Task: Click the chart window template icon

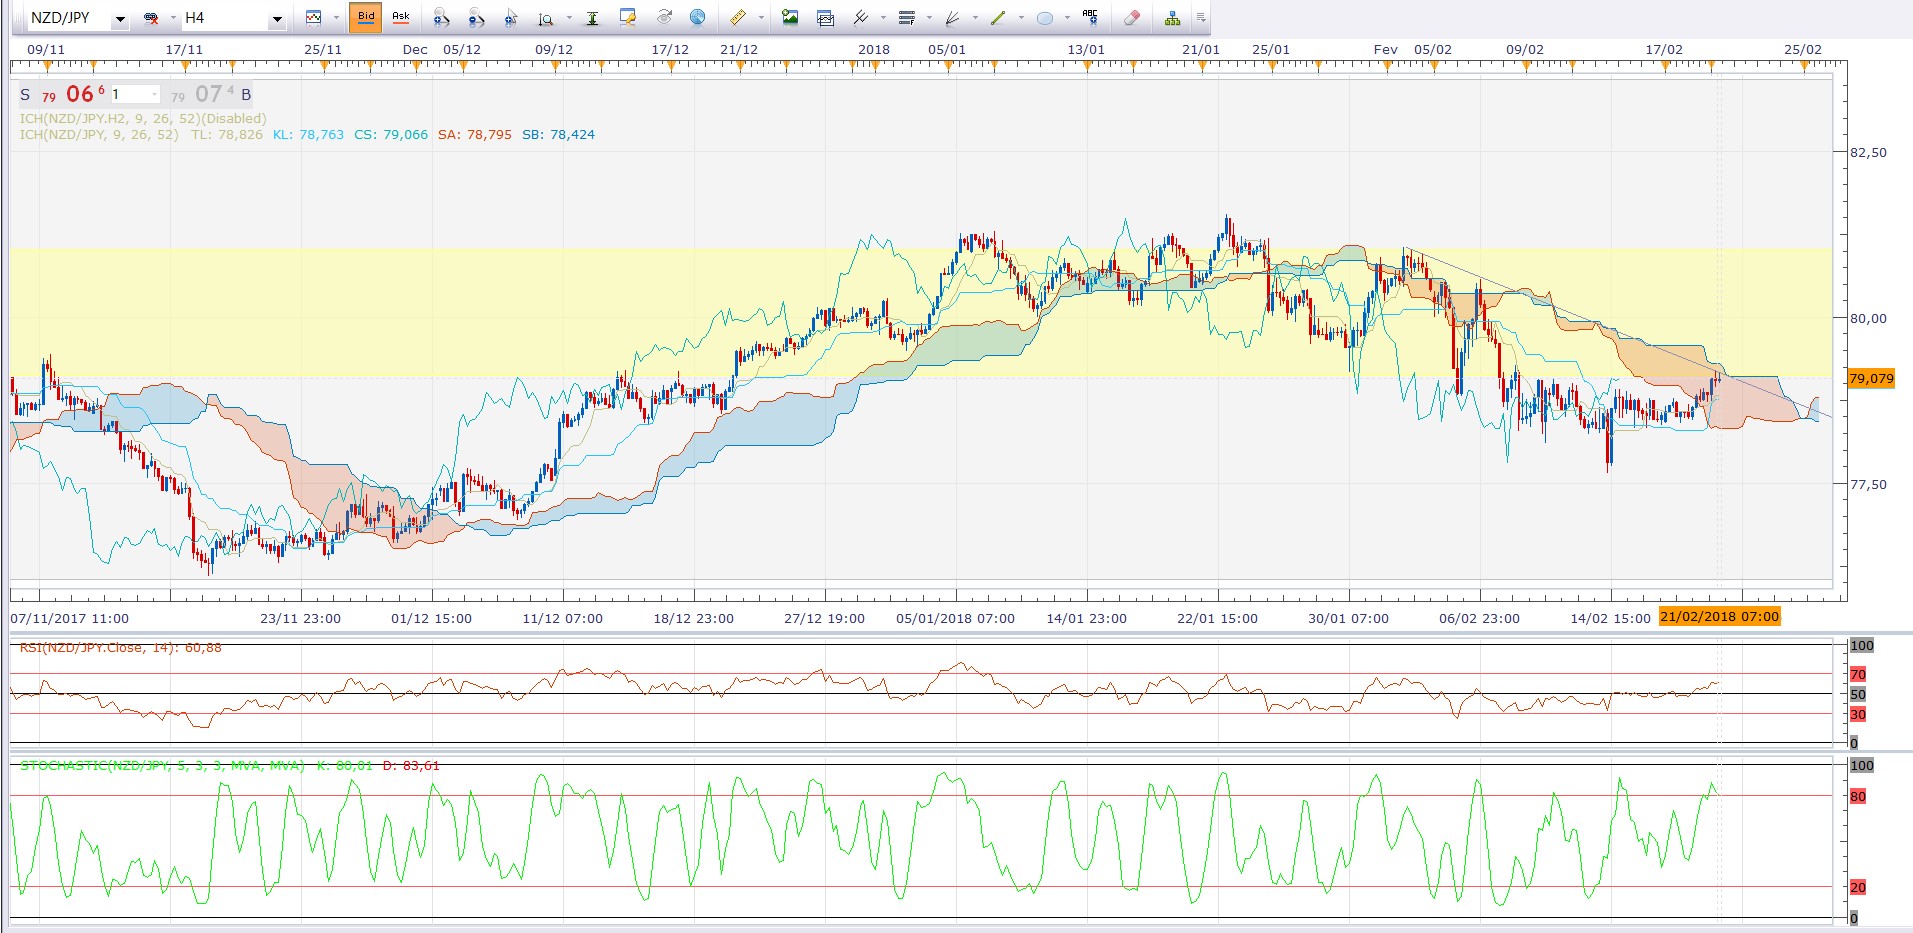Action: [825, 18]
